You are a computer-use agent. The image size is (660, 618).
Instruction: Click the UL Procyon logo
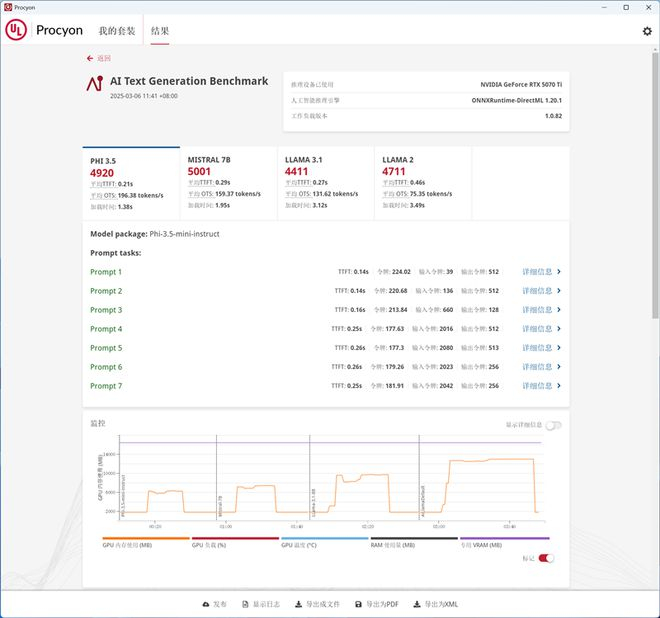[16, 31]
